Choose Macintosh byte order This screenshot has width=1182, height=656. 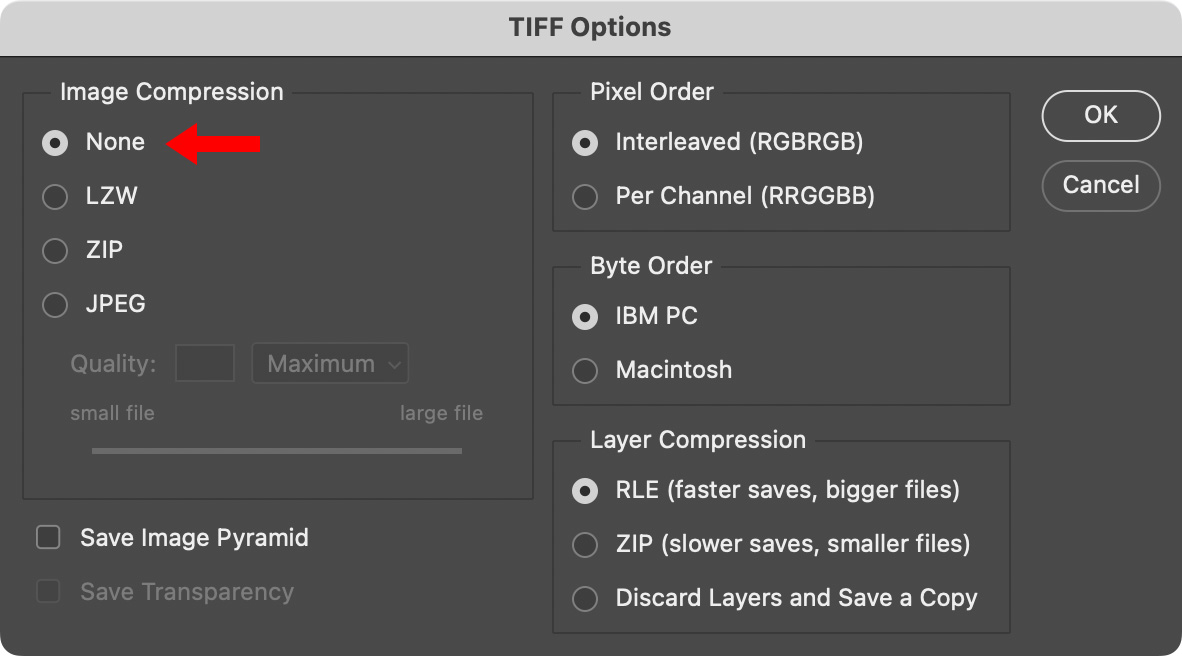tap(585, 371)
